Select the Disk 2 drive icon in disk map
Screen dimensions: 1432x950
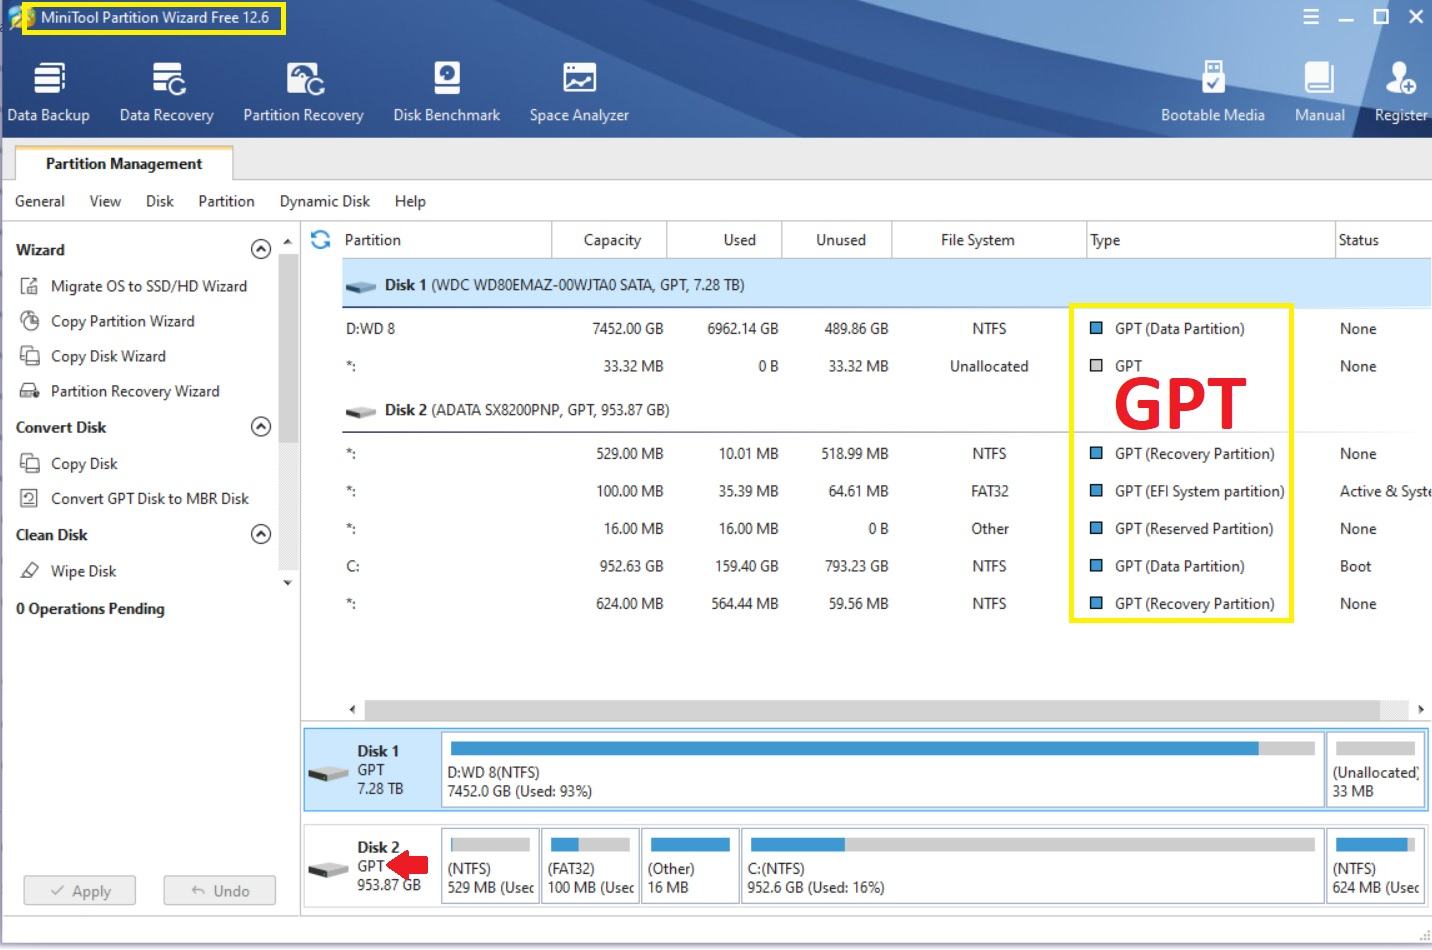(x=329, y=870)
